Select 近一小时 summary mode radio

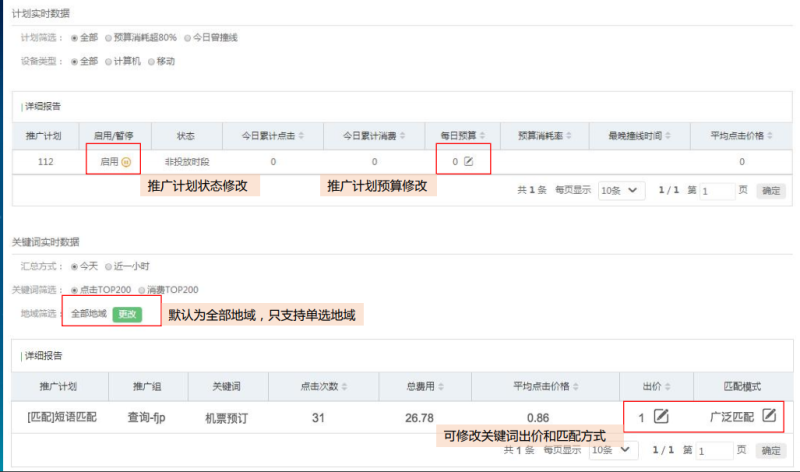(109, 266)
